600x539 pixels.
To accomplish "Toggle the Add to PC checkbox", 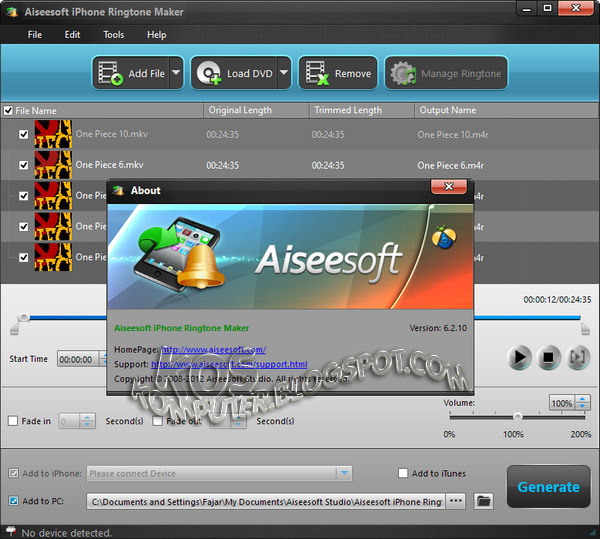I will click(x=13, y=501).
